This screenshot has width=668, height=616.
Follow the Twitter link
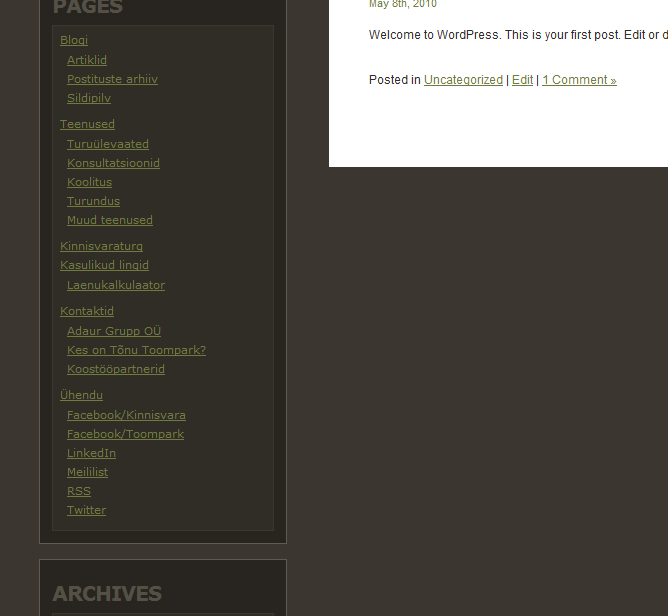click(x=86, y=510)
